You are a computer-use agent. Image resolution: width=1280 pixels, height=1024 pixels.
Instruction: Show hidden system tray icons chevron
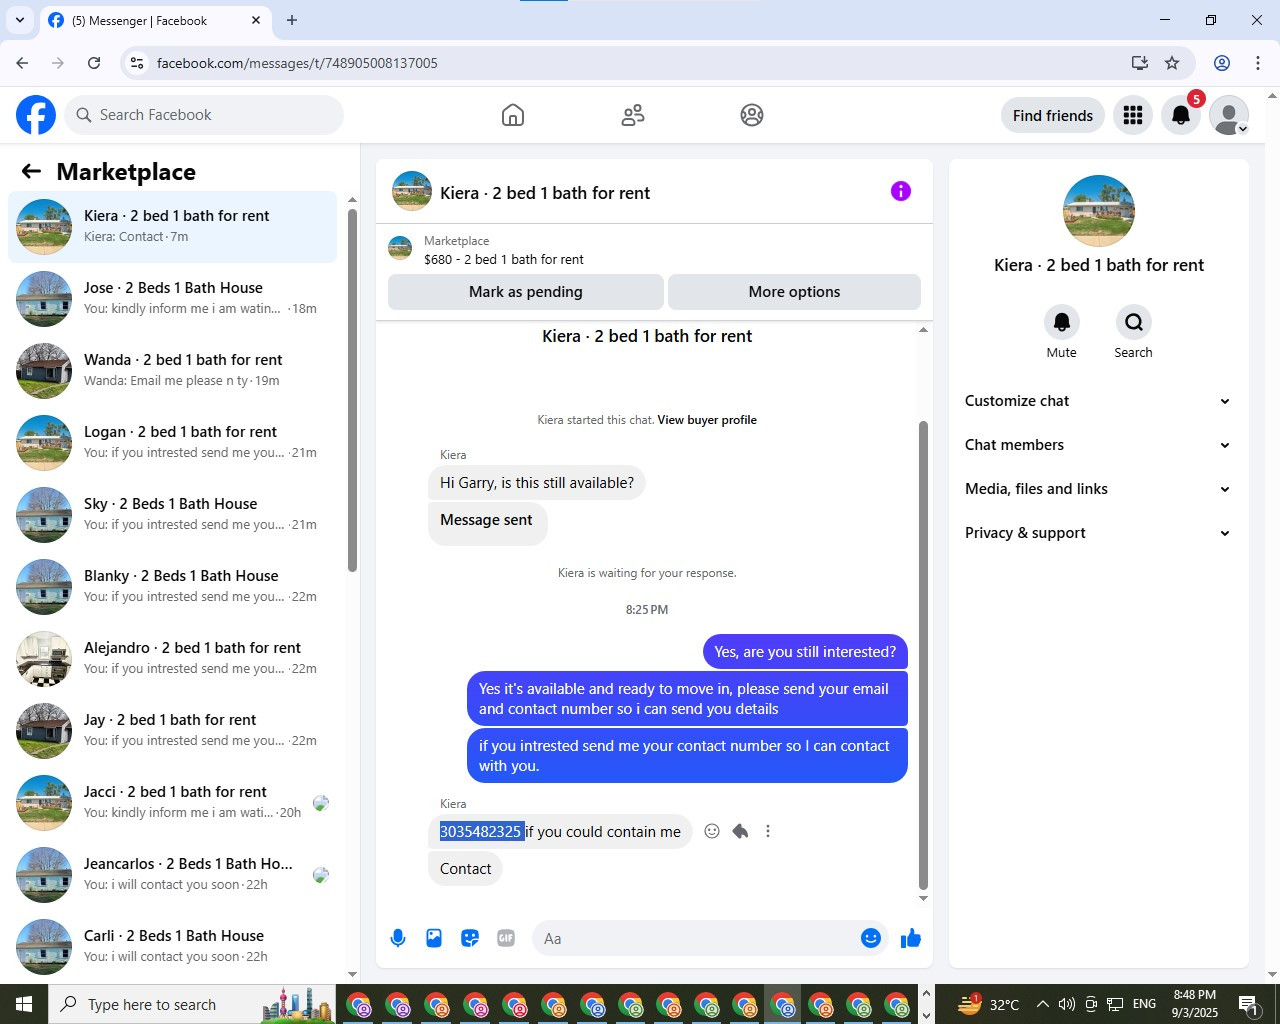[1043, 1004]
